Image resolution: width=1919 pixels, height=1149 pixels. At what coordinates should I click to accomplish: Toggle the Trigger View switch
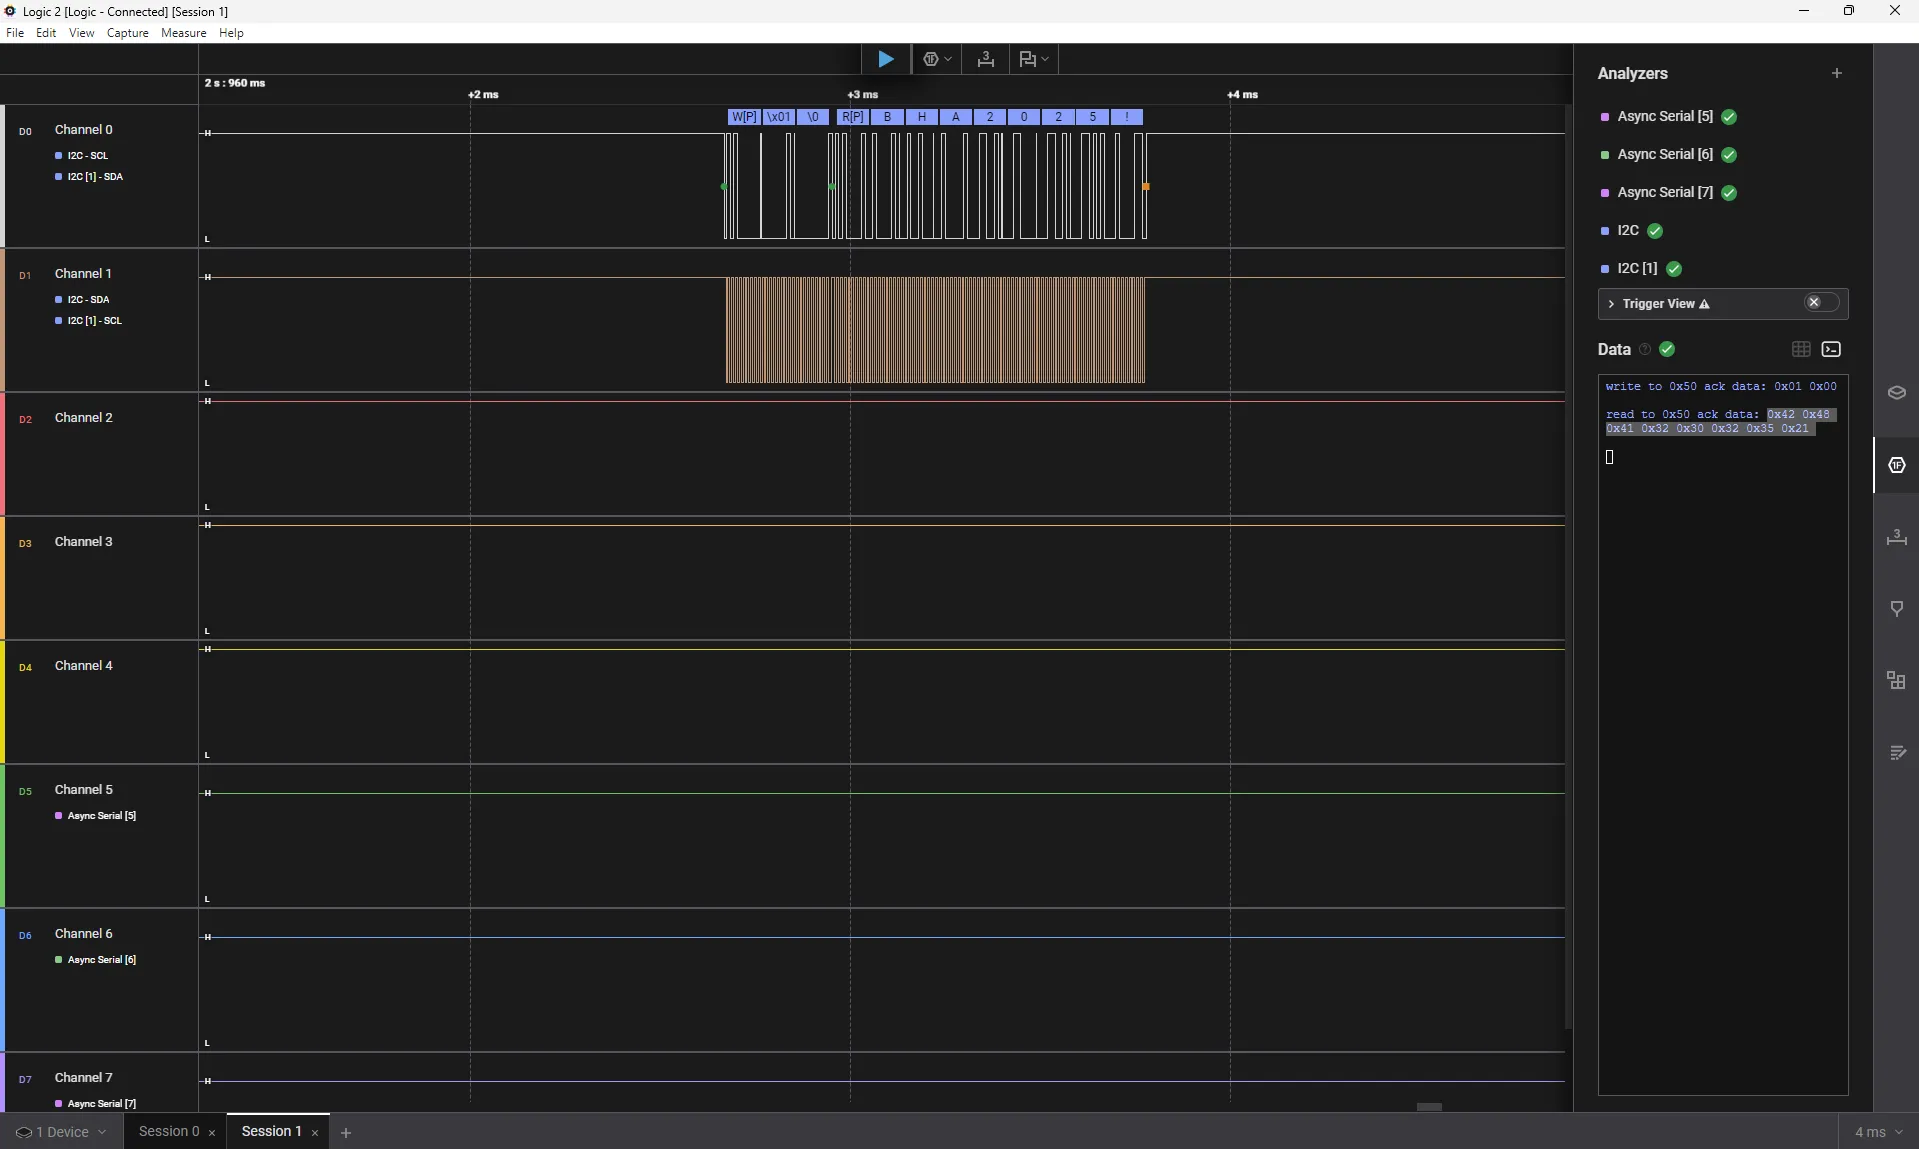pyautogui.click(x=1820, y=303)
